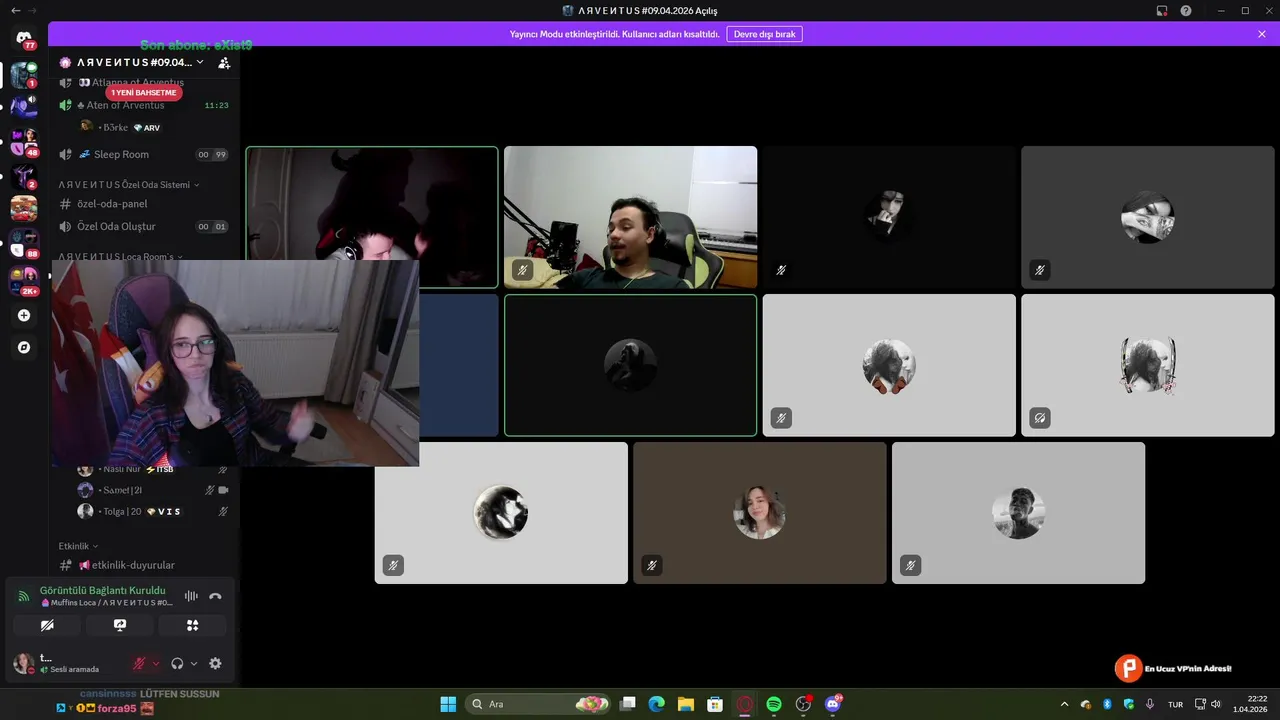Click Add a Server plus icon
Viewport: 1280px width, 720px height.
(24, 315)
